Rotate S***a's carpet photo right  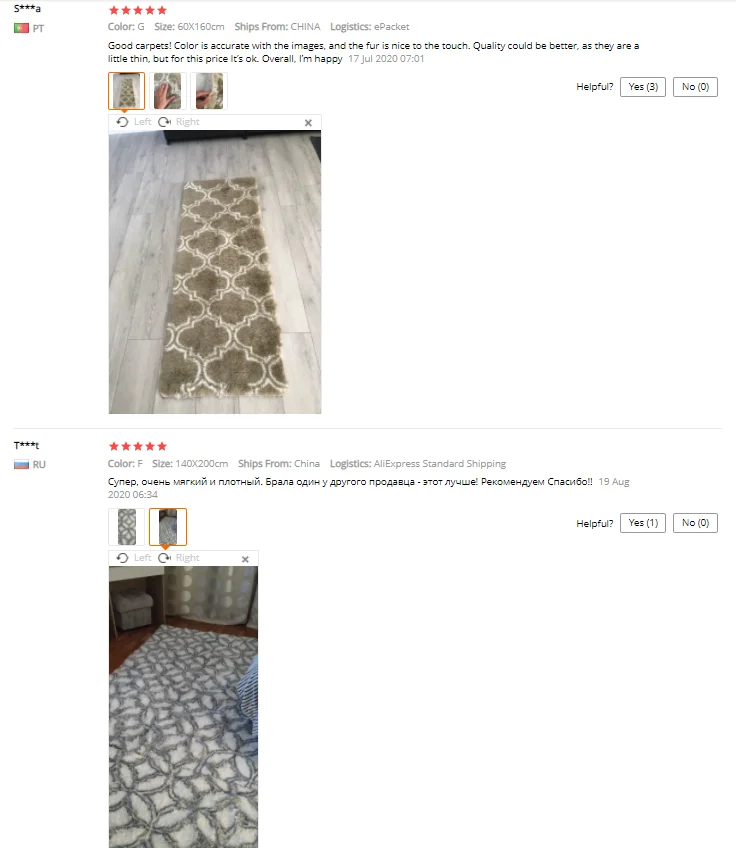click(179, 122)
